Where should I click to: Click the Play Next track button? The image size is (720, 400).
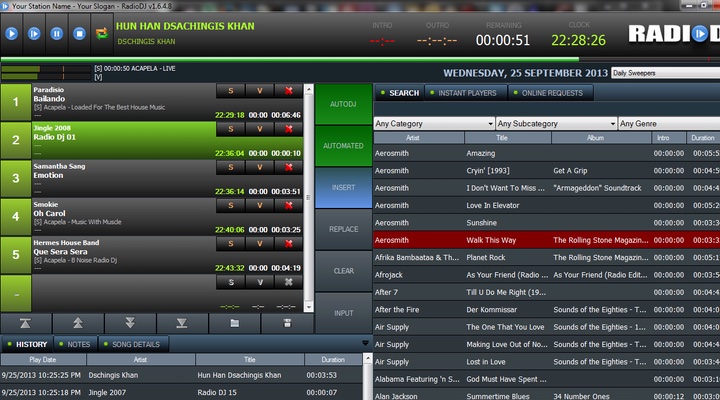[34, 34]
